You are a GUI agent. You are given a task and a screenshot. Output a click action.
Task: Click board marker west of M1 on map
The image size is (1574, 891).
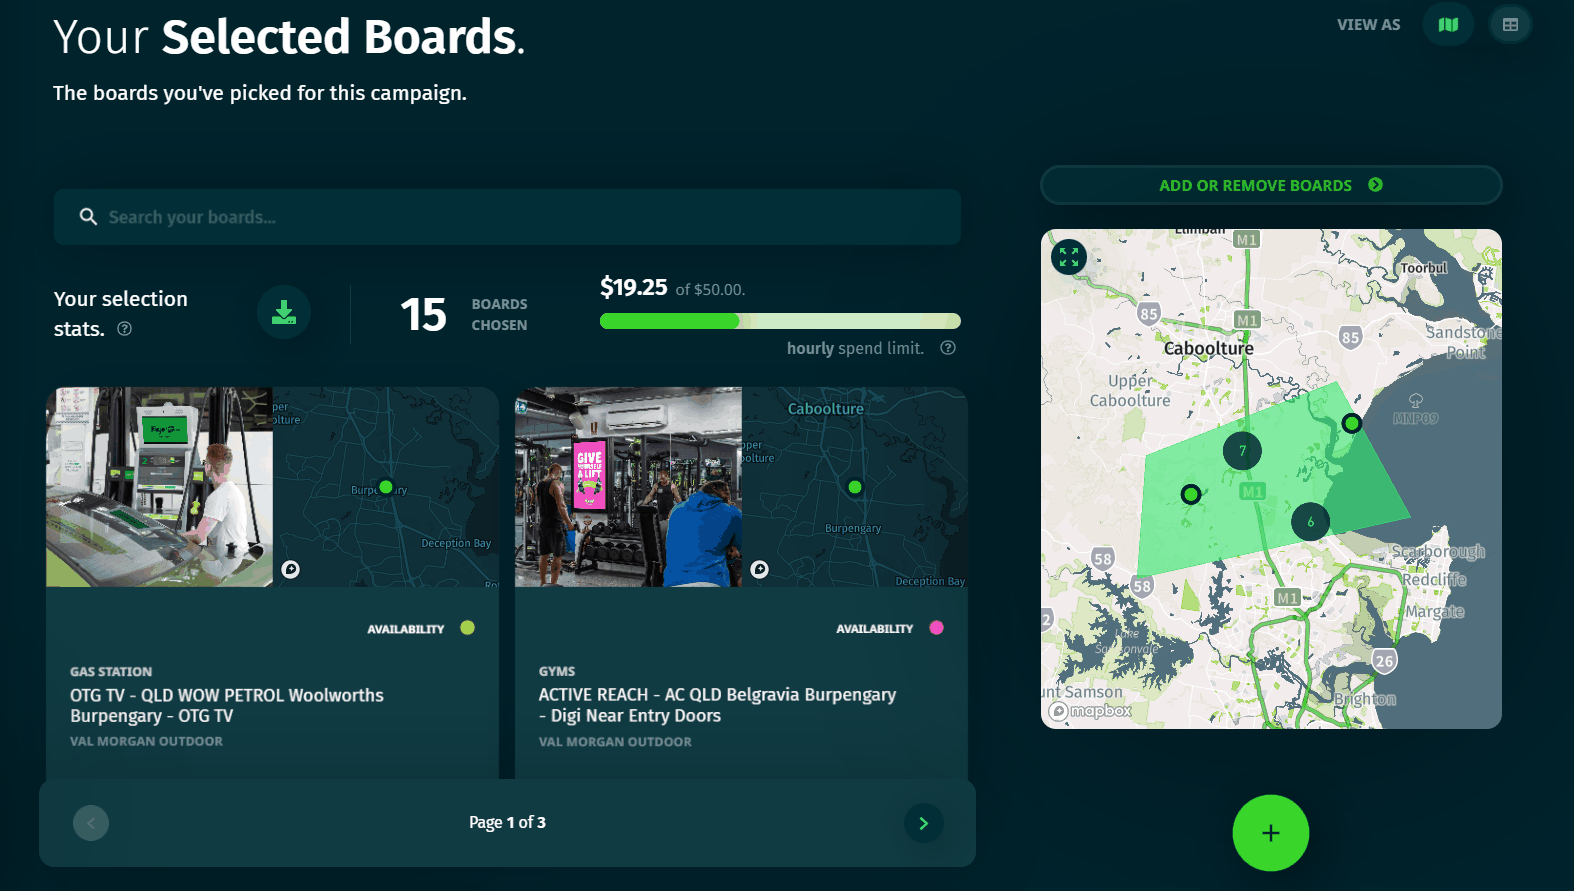[x=1190, y=494]
